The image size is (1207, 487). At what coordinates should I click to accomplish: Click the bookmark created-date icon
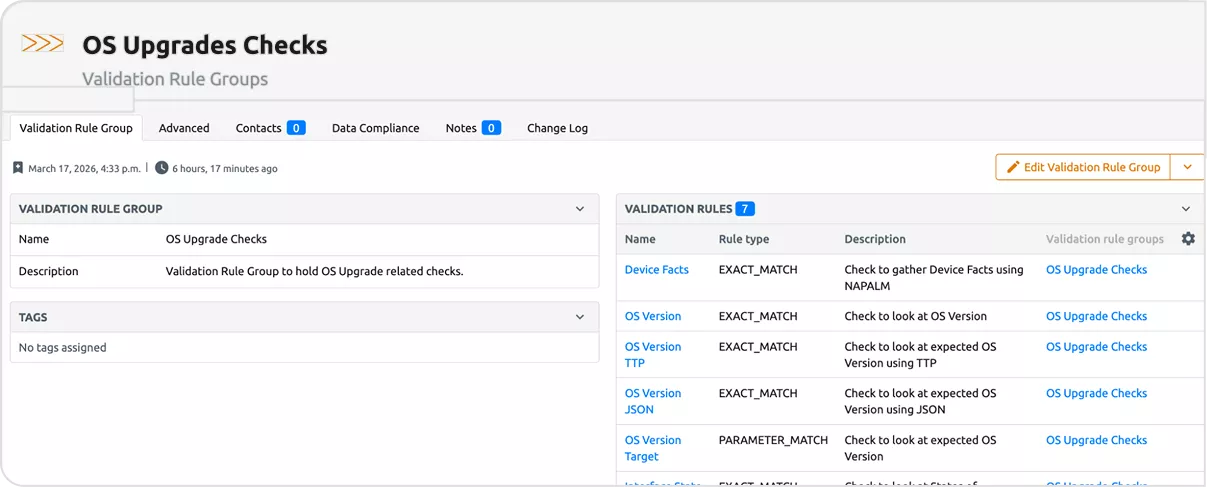point(18,168)
